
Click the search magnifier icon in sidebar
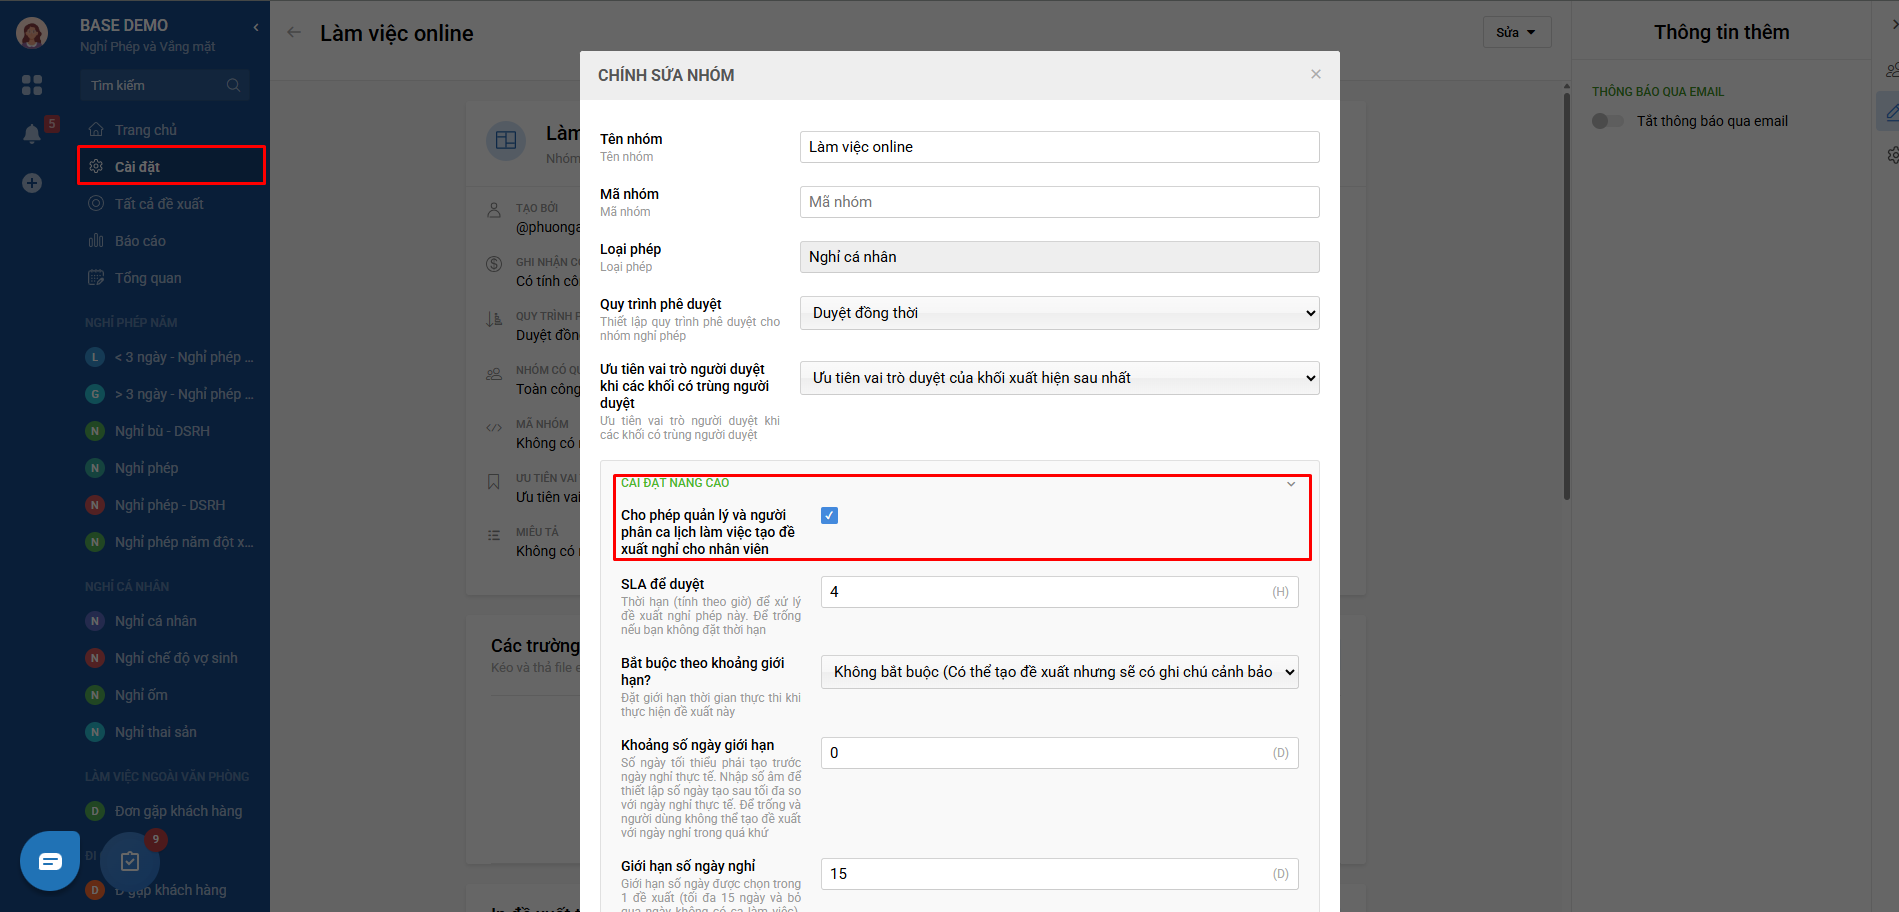pos(233,85)
